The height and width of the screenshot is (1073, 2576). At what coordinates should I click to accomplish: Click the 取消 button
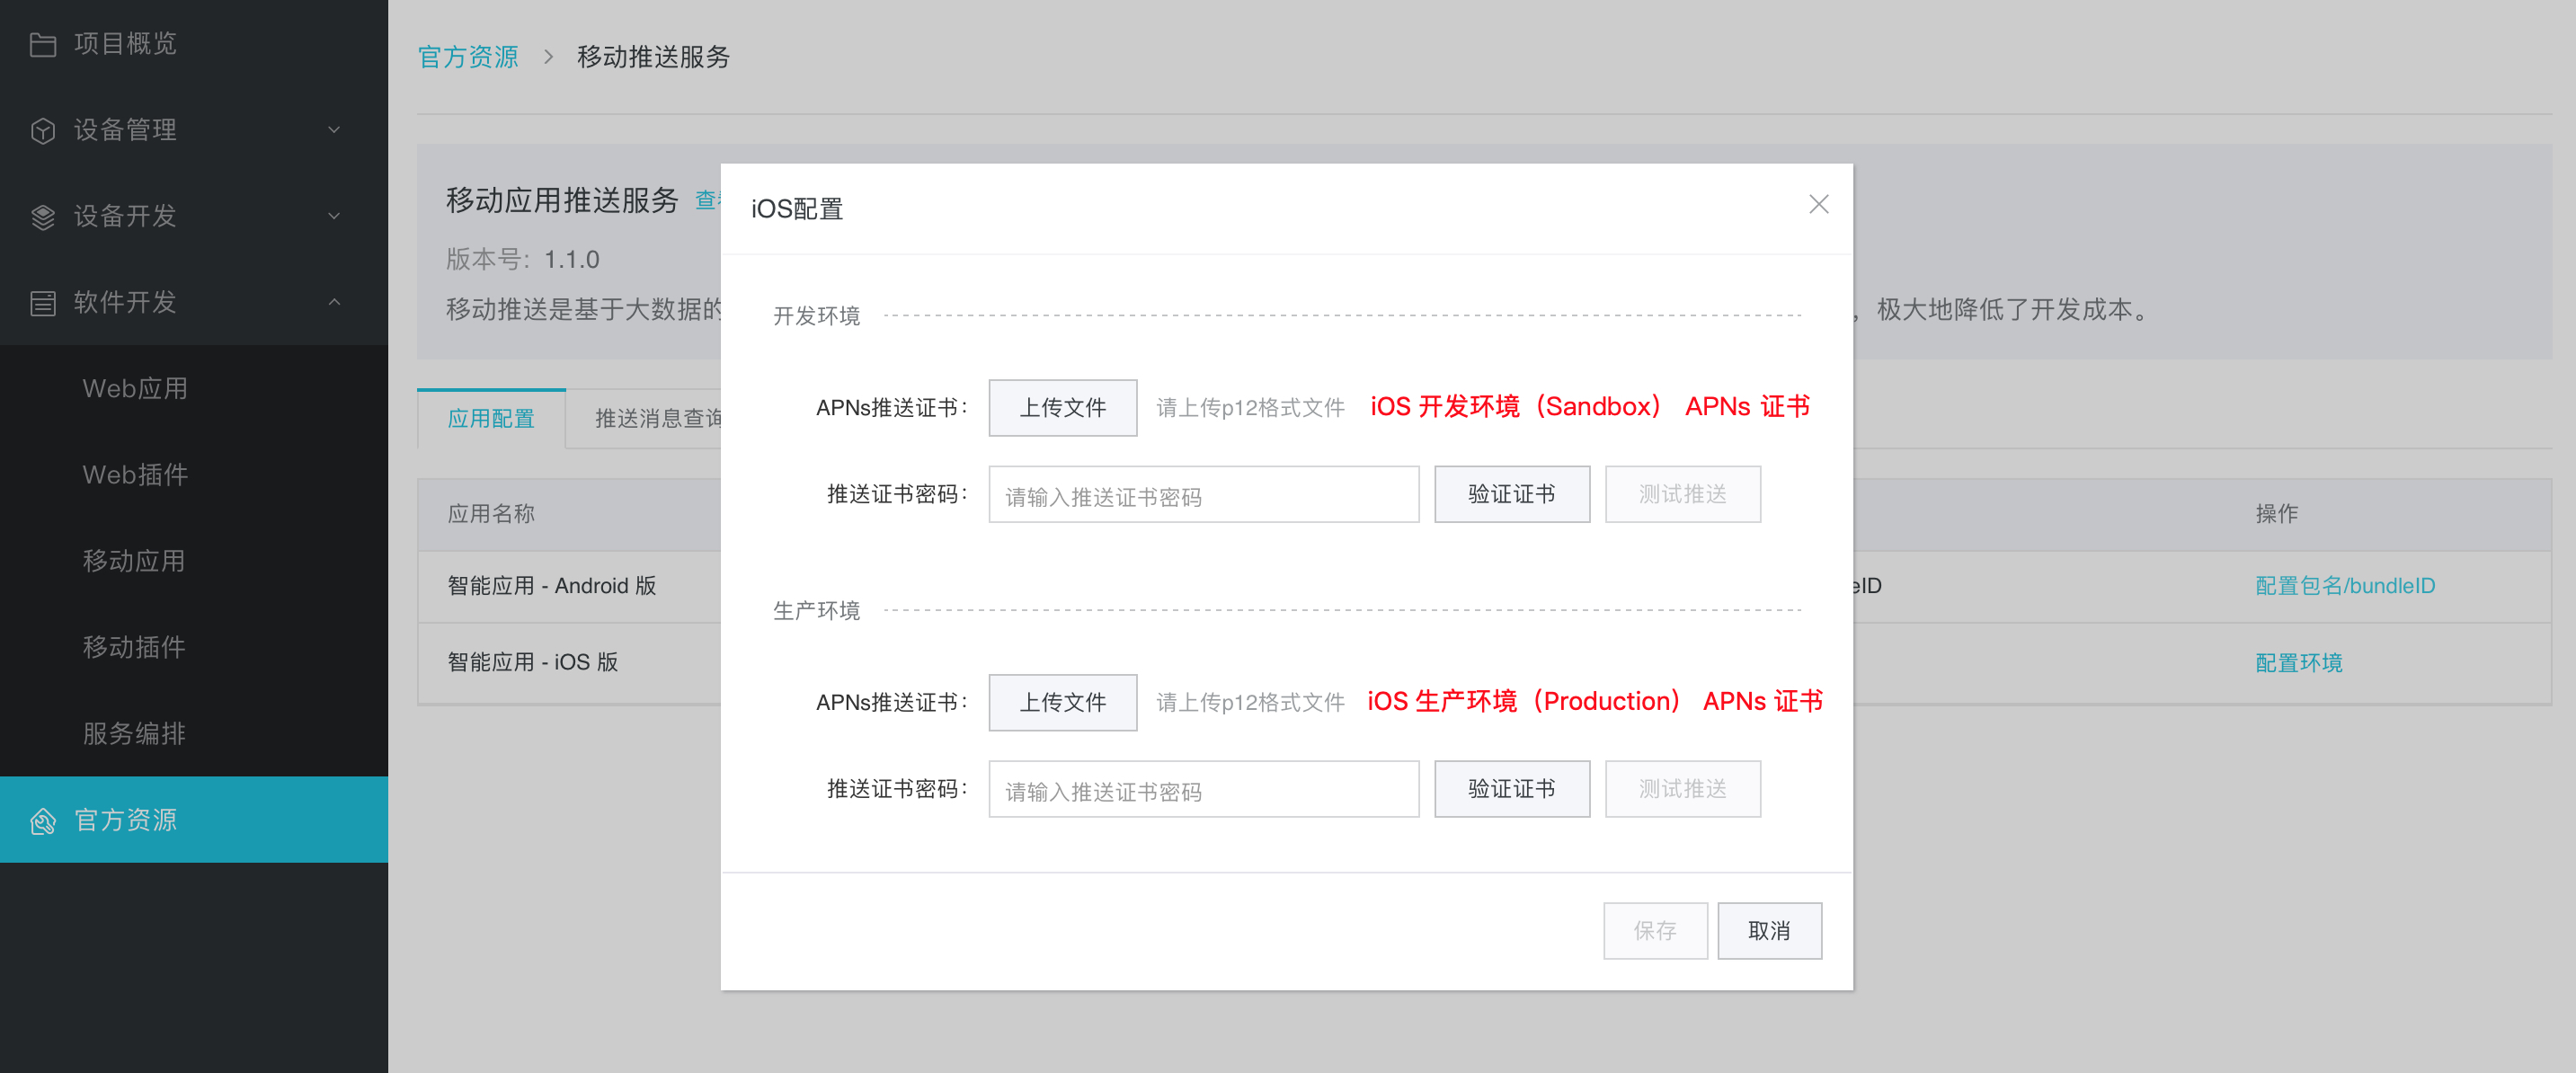[x=1769, y=931]
